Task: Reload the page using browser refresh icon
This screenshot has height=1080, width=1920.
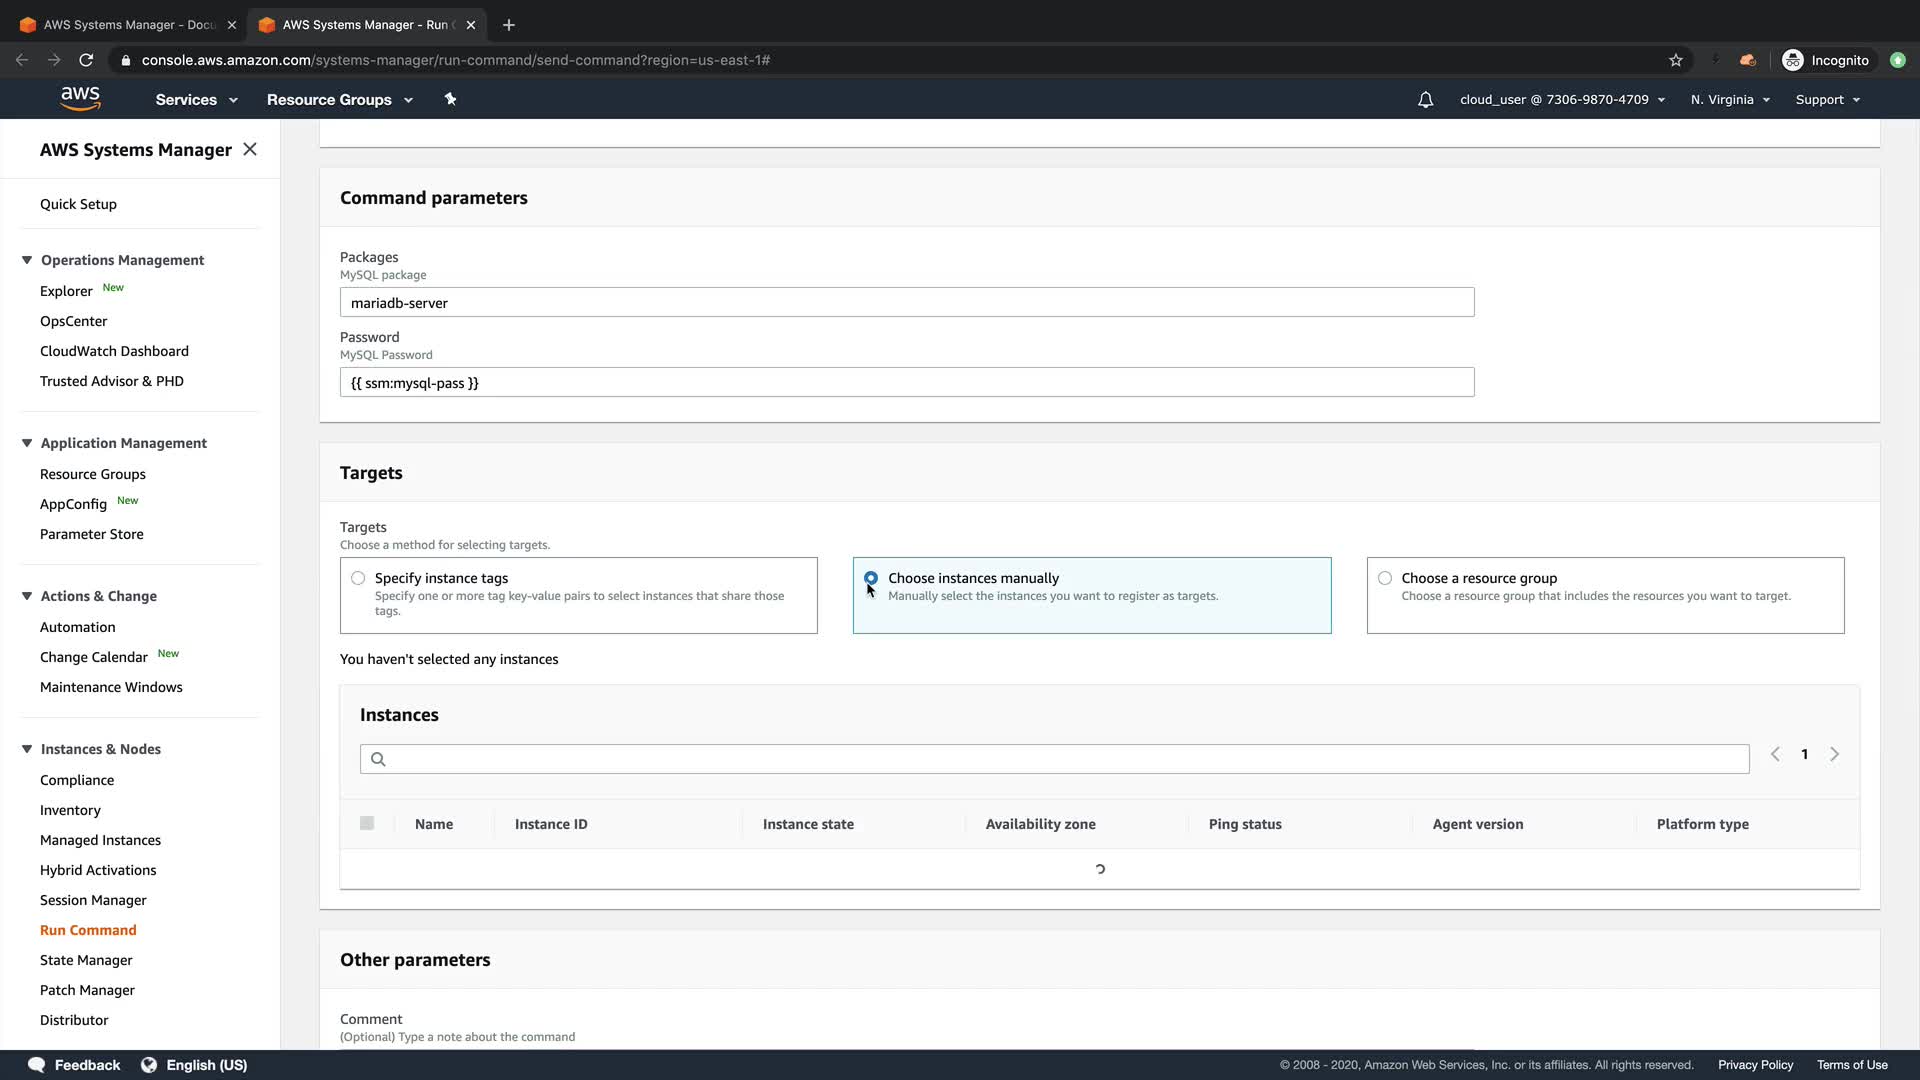Action: [x=86, y=60]
